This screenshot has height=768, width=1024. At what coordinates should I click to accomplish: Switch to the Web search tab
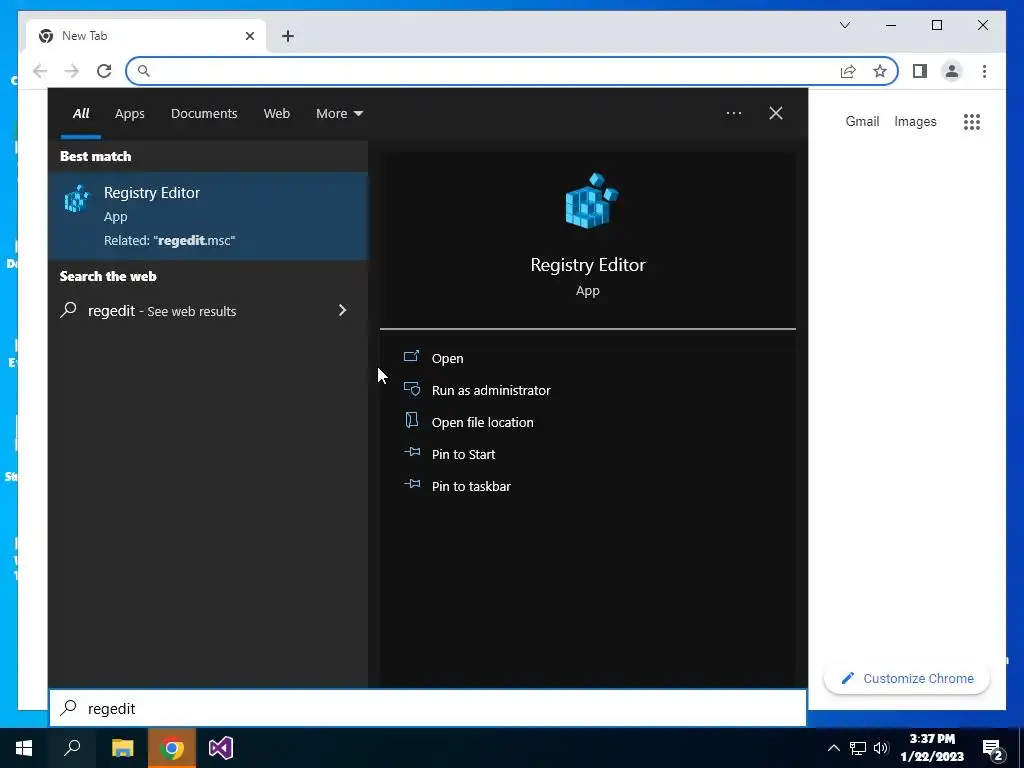[276, 113]
